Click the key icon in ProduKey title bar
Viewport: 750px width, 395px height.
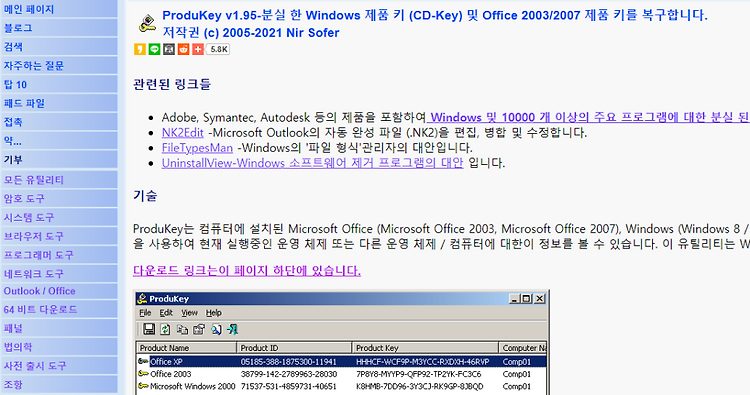point(142,299)
